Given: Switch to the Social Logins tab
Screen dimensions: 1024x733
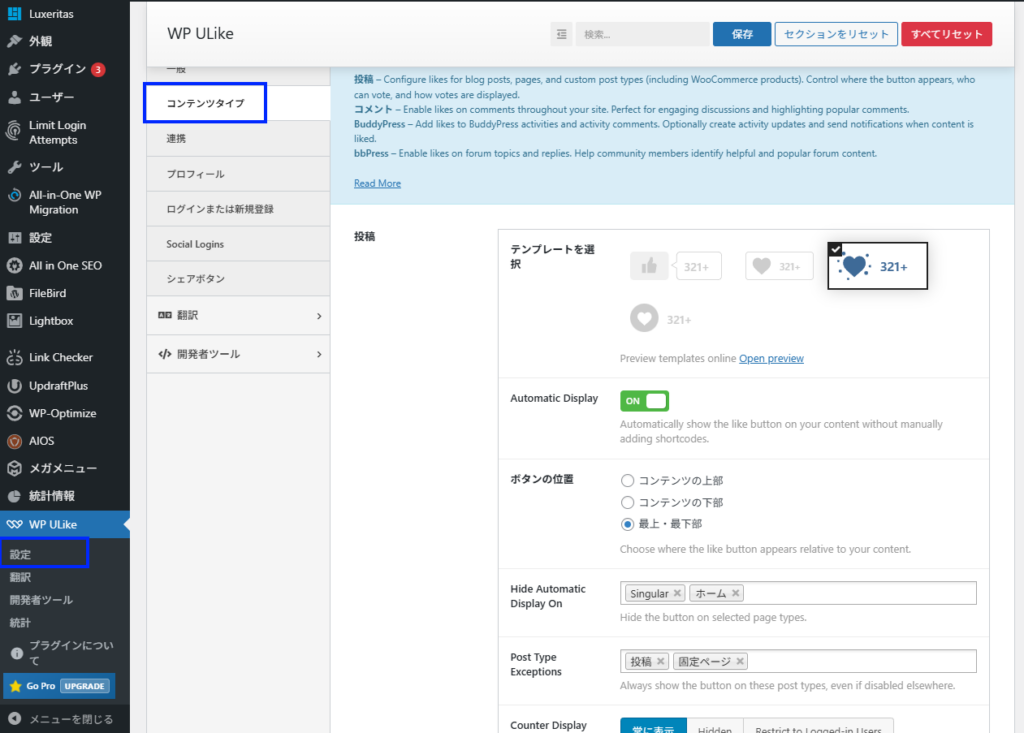Looking at the screenshot, I should tap(195, 244).
